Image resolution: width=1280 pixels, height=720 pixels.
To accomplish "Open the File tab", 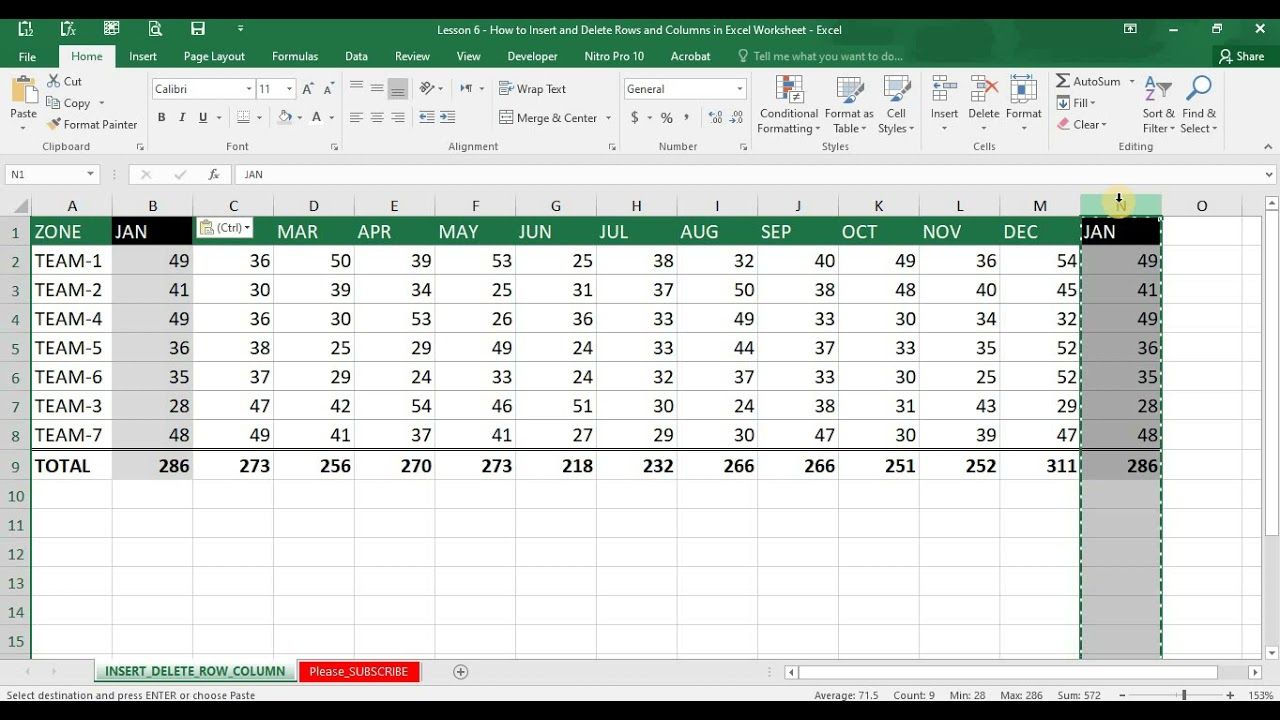I will [27, 56].
